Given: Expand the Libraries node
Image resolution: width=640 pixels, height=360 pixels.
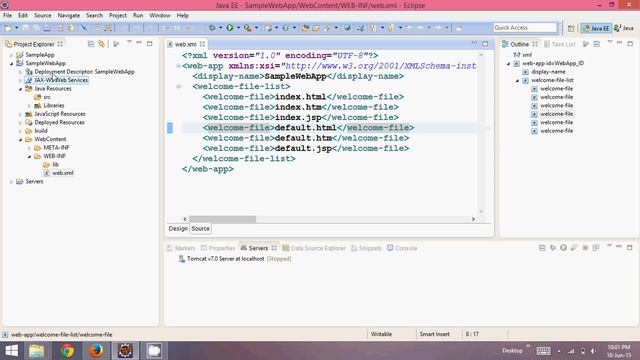Looking at the screenshot, I should [x=29, y=106].
